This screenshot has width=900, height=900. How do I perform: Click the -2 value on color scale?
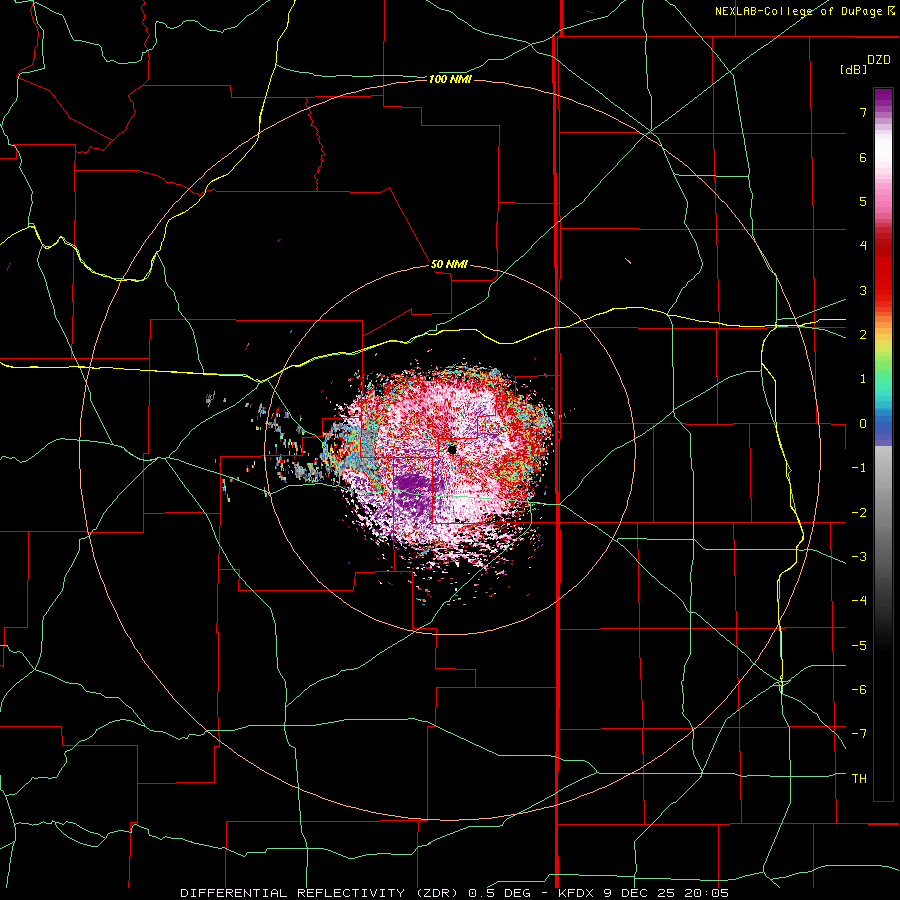(x=859, y=512)
